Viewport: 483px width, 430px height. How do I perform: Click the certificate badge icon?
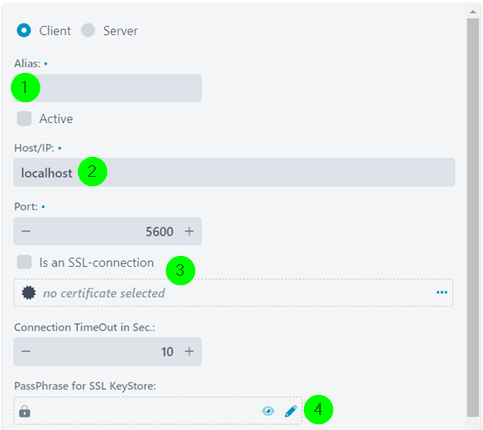[29, 293]
